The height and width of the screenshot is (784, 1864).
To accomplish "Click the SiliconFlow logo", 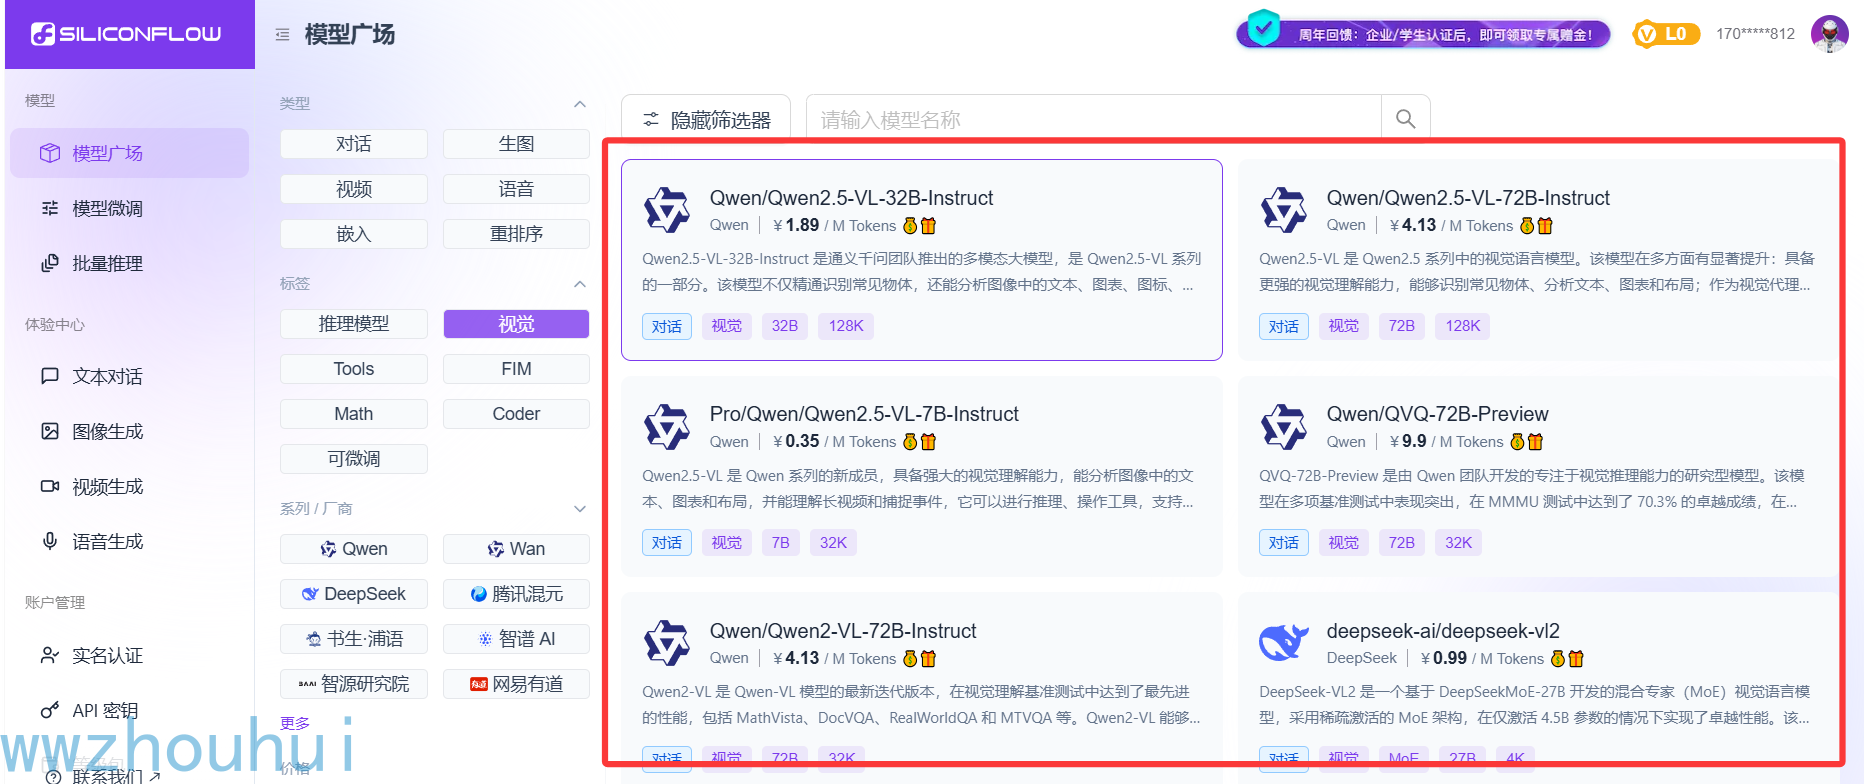I will [126, 34].
